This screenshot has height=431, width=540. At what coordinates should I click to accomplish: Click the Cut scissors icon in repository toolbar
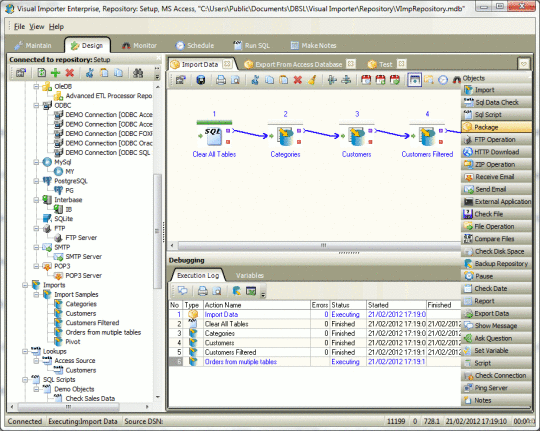90,73
